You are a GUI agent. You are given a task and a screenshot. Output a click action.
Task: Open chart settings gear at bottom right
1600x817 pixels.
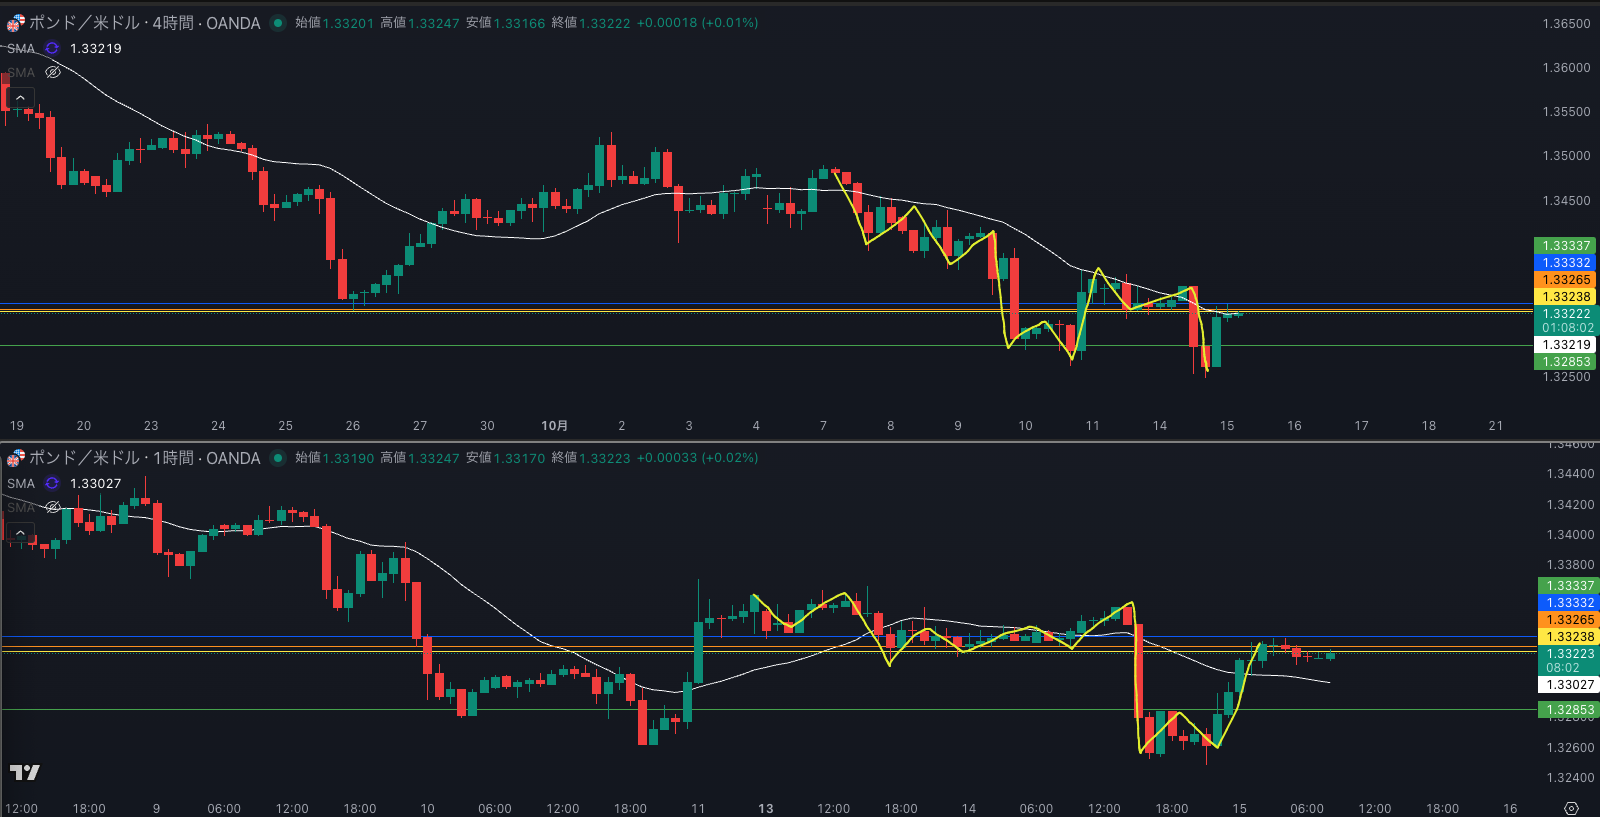pyautogui.click(x=1571, y=808)
